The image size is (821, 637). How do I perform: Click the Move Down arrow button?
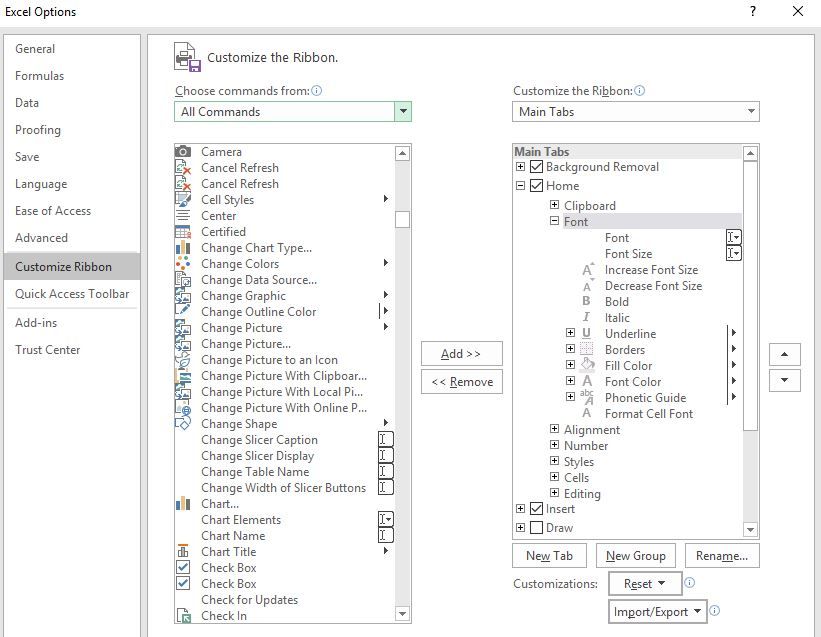784,381
